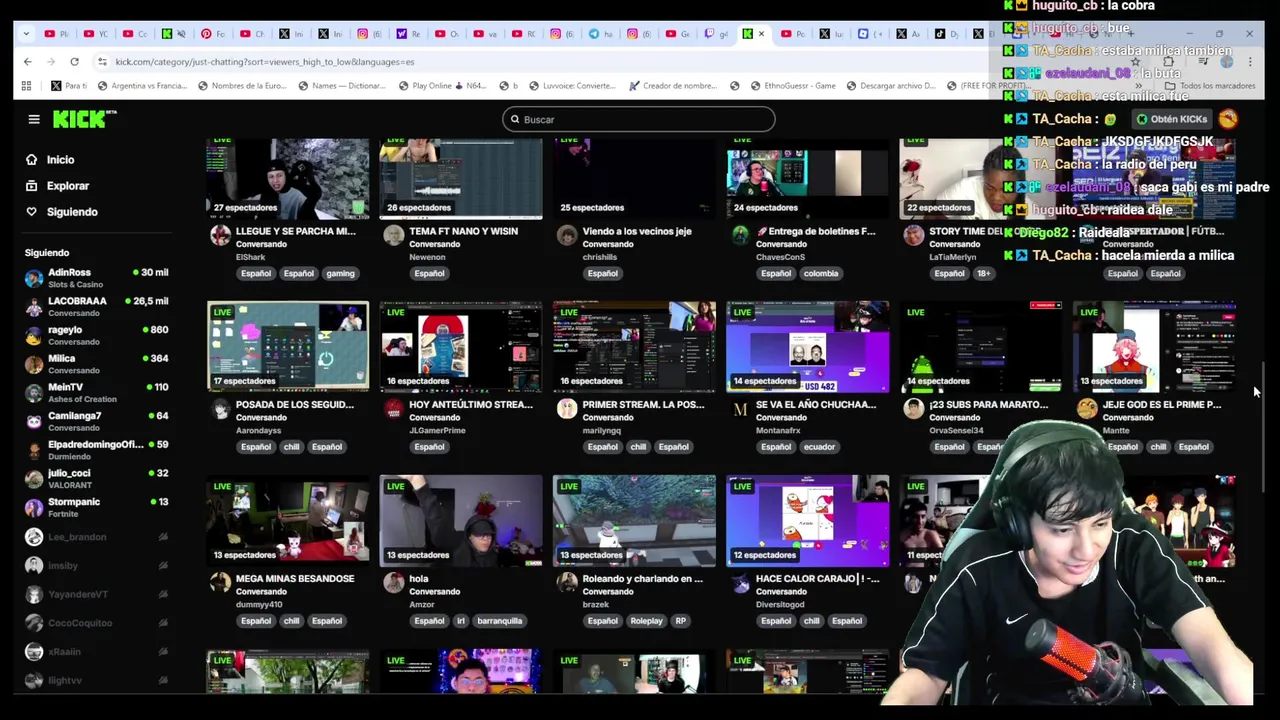The height and width of the screenshot is (720, 1280).
Task: Select the 'barranquilla' tag under Amzor stream
Action: point(500,621)
